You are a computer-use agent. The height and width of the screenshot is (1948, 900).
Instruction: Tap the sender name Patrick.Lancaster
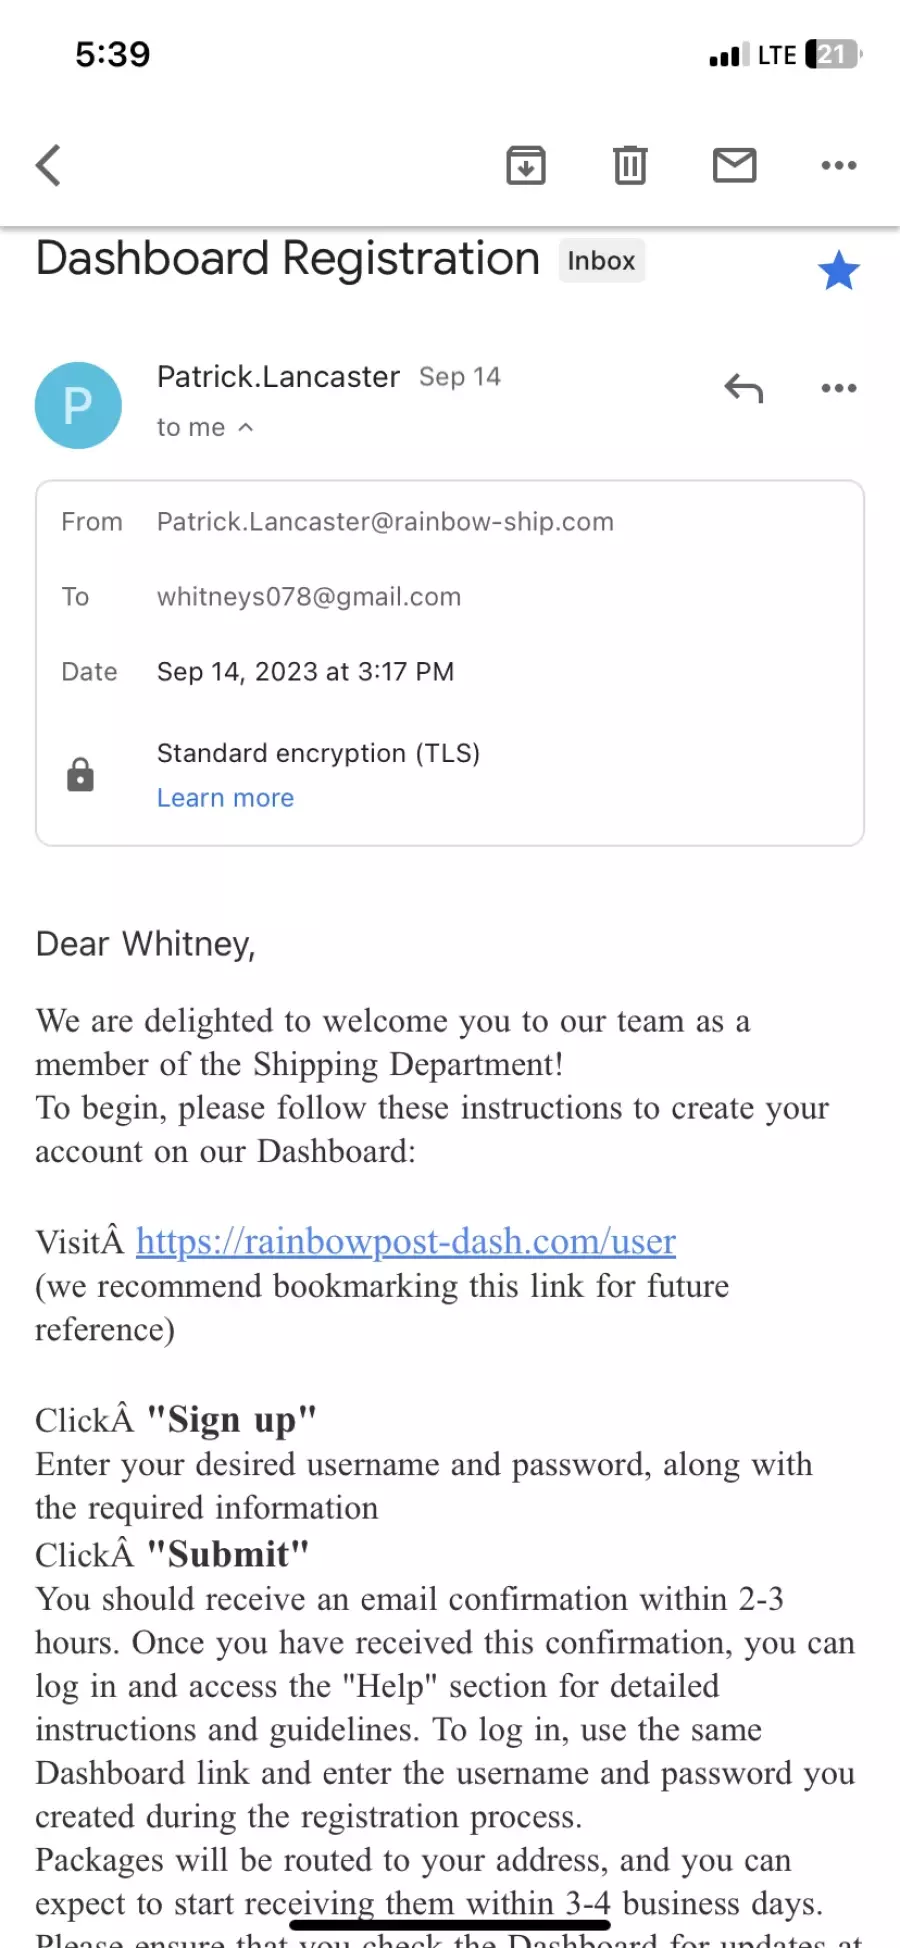(x=278, y=377)
